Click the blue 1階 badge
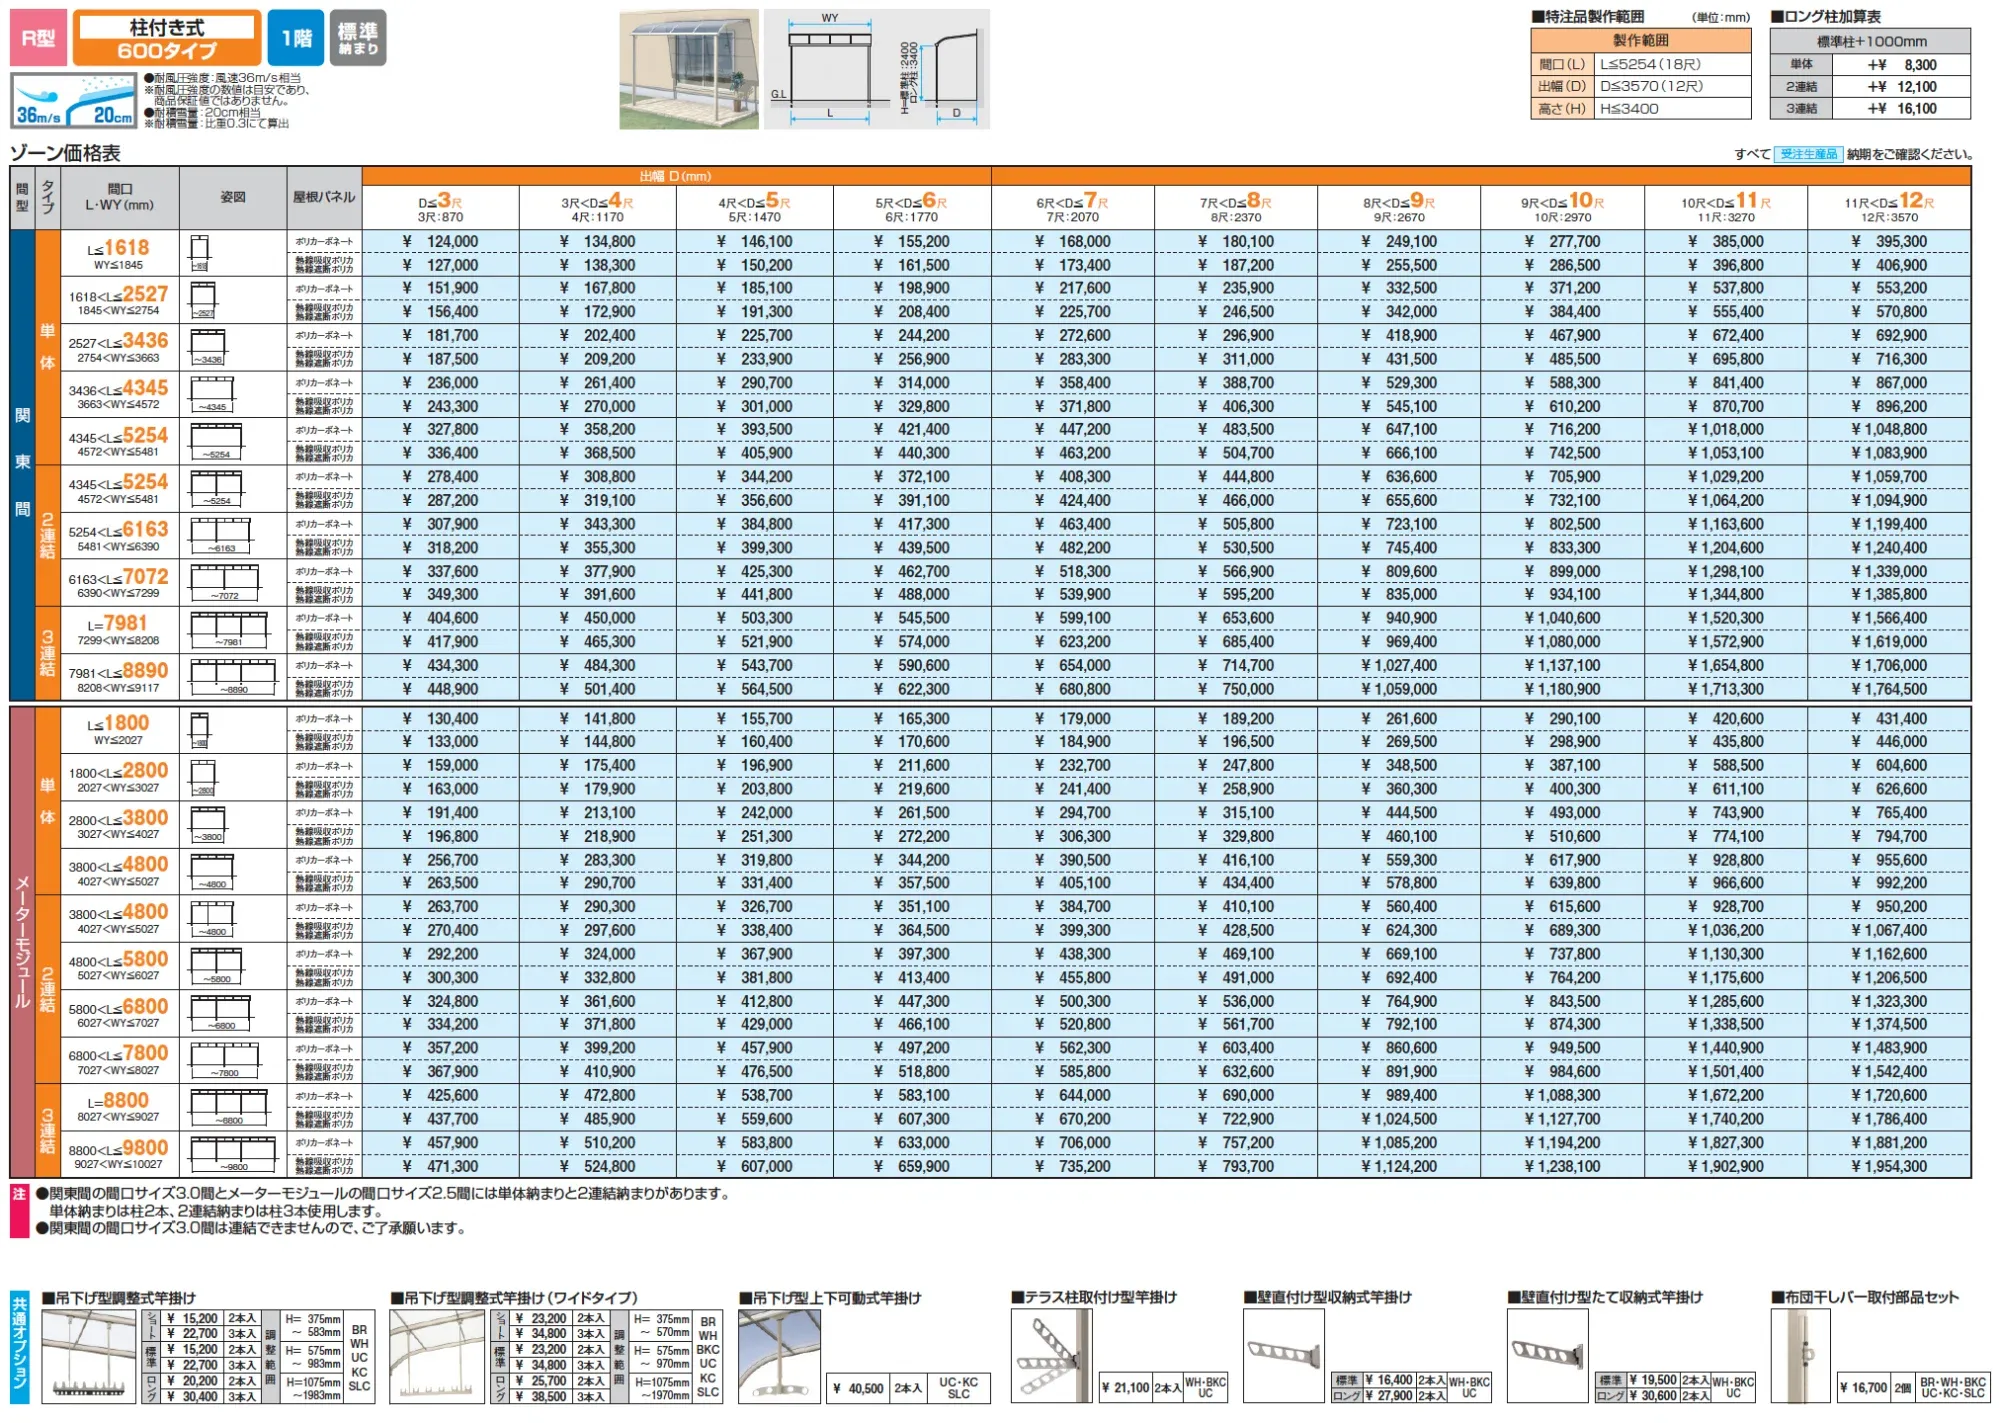The image size is (1999, 1423). coord(296,38)
